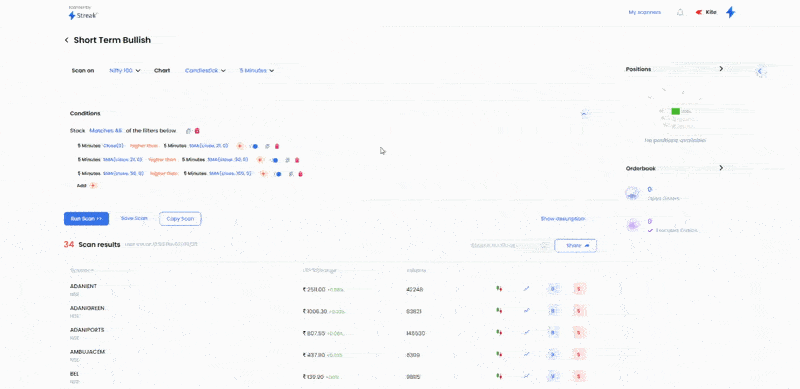Open My scanners in the top bar
800x389 pixels.
pos(644,12)
